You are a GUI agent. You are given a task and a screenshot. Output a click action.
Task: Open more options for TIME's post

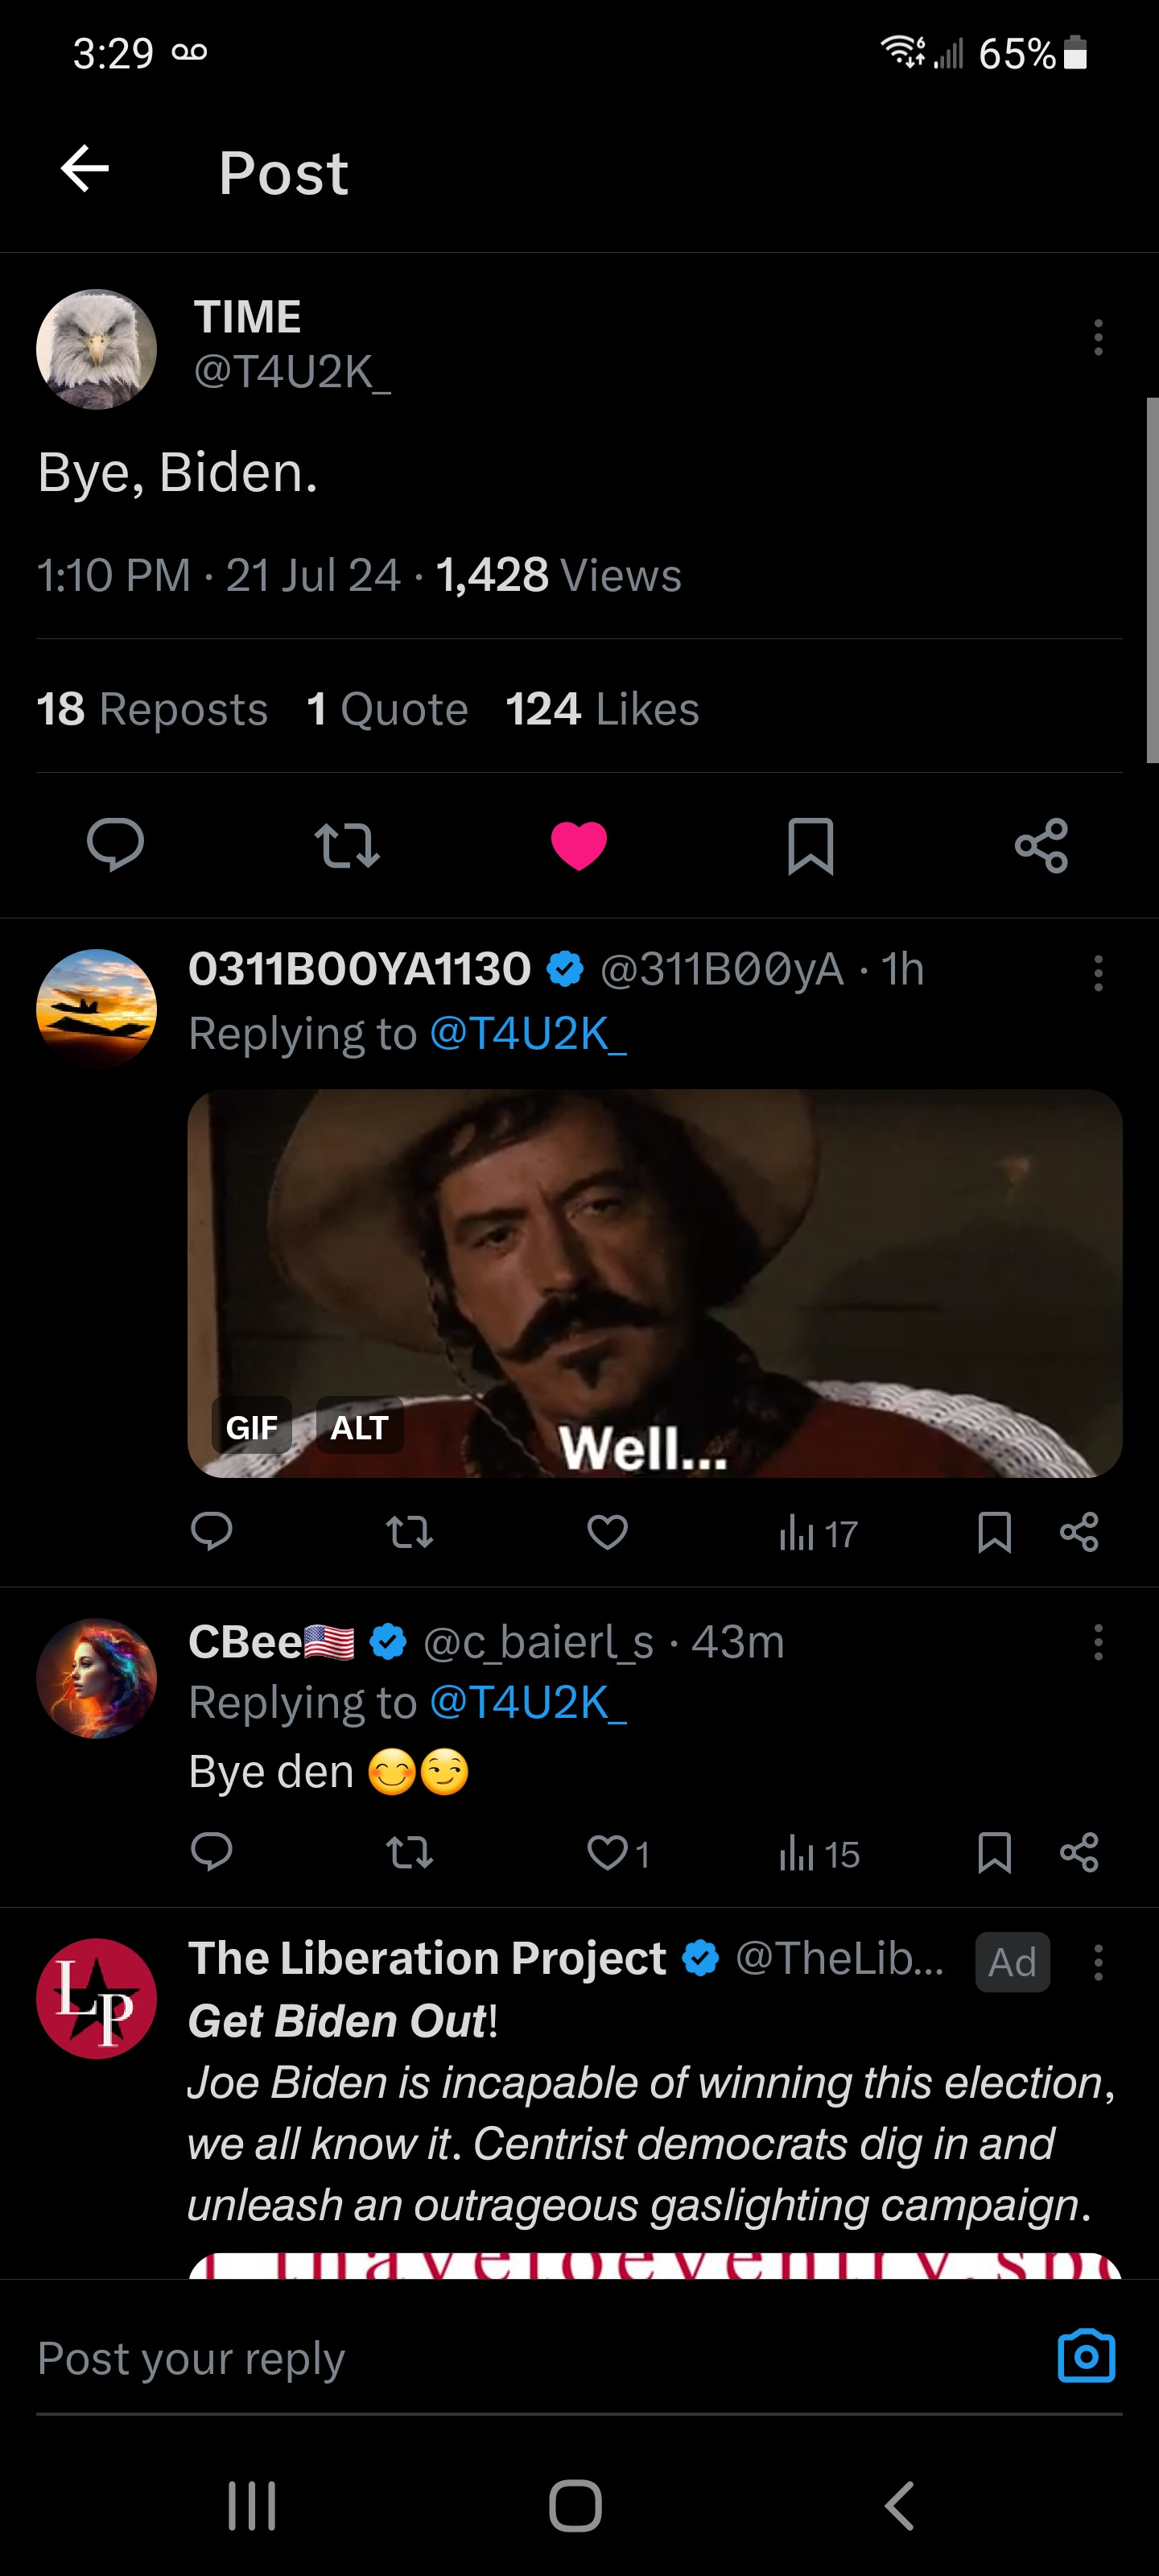(x=1098, y=338)
